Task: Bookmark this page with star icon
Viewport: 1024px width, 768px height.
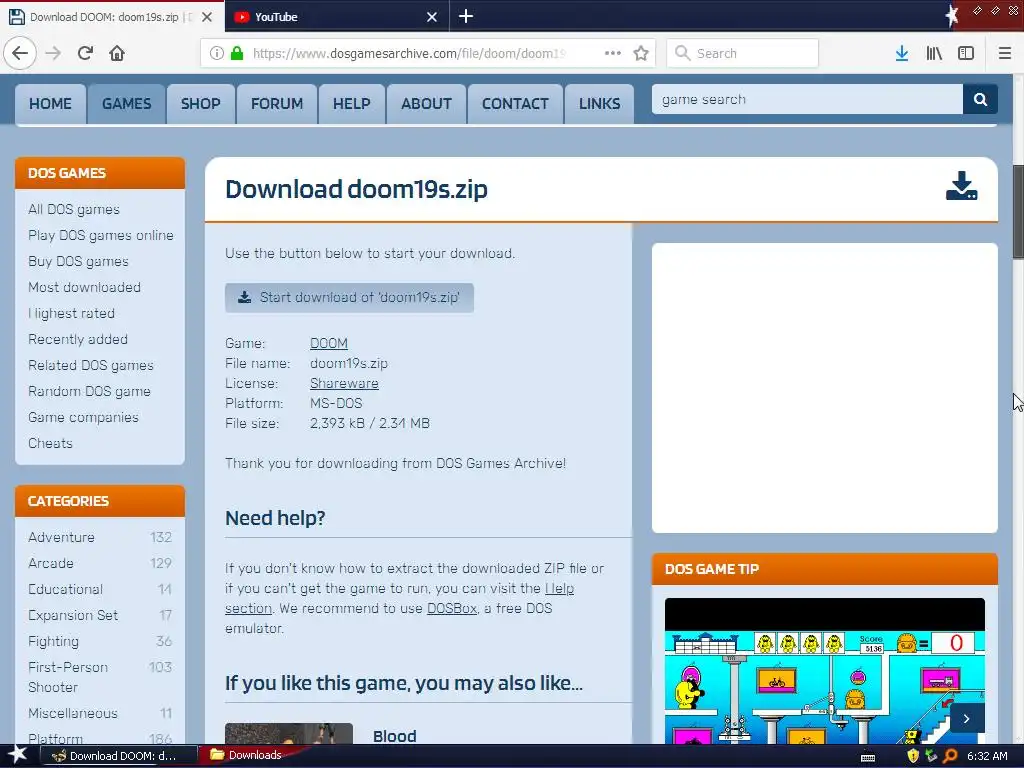Action: pos(641,54)
